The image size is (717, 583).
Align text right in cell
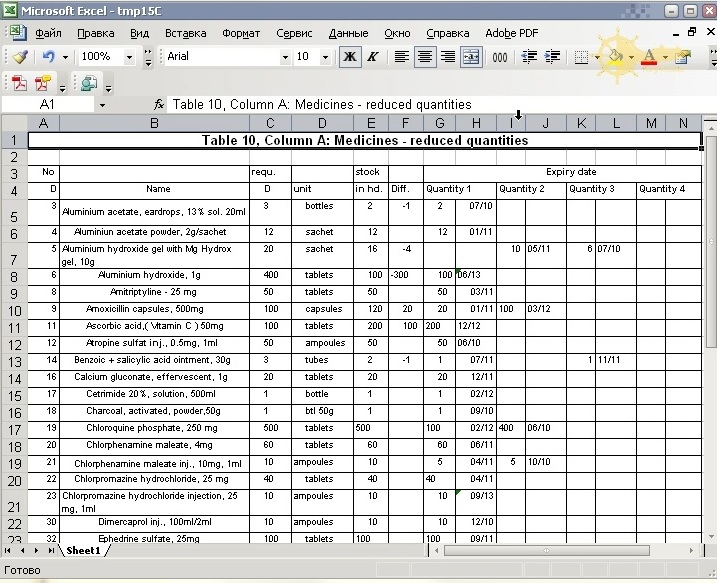[x=448, y=57]
